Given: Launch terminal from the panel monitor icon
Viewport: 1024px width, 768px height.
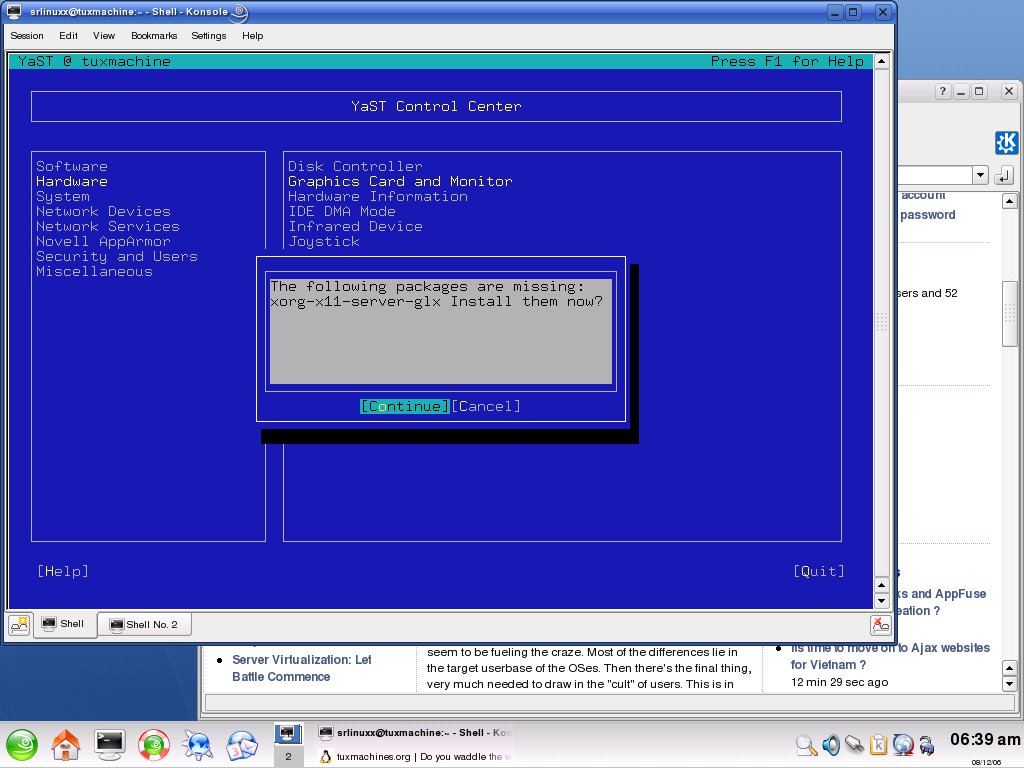Looking at the screenshot, I should (110, 744).
